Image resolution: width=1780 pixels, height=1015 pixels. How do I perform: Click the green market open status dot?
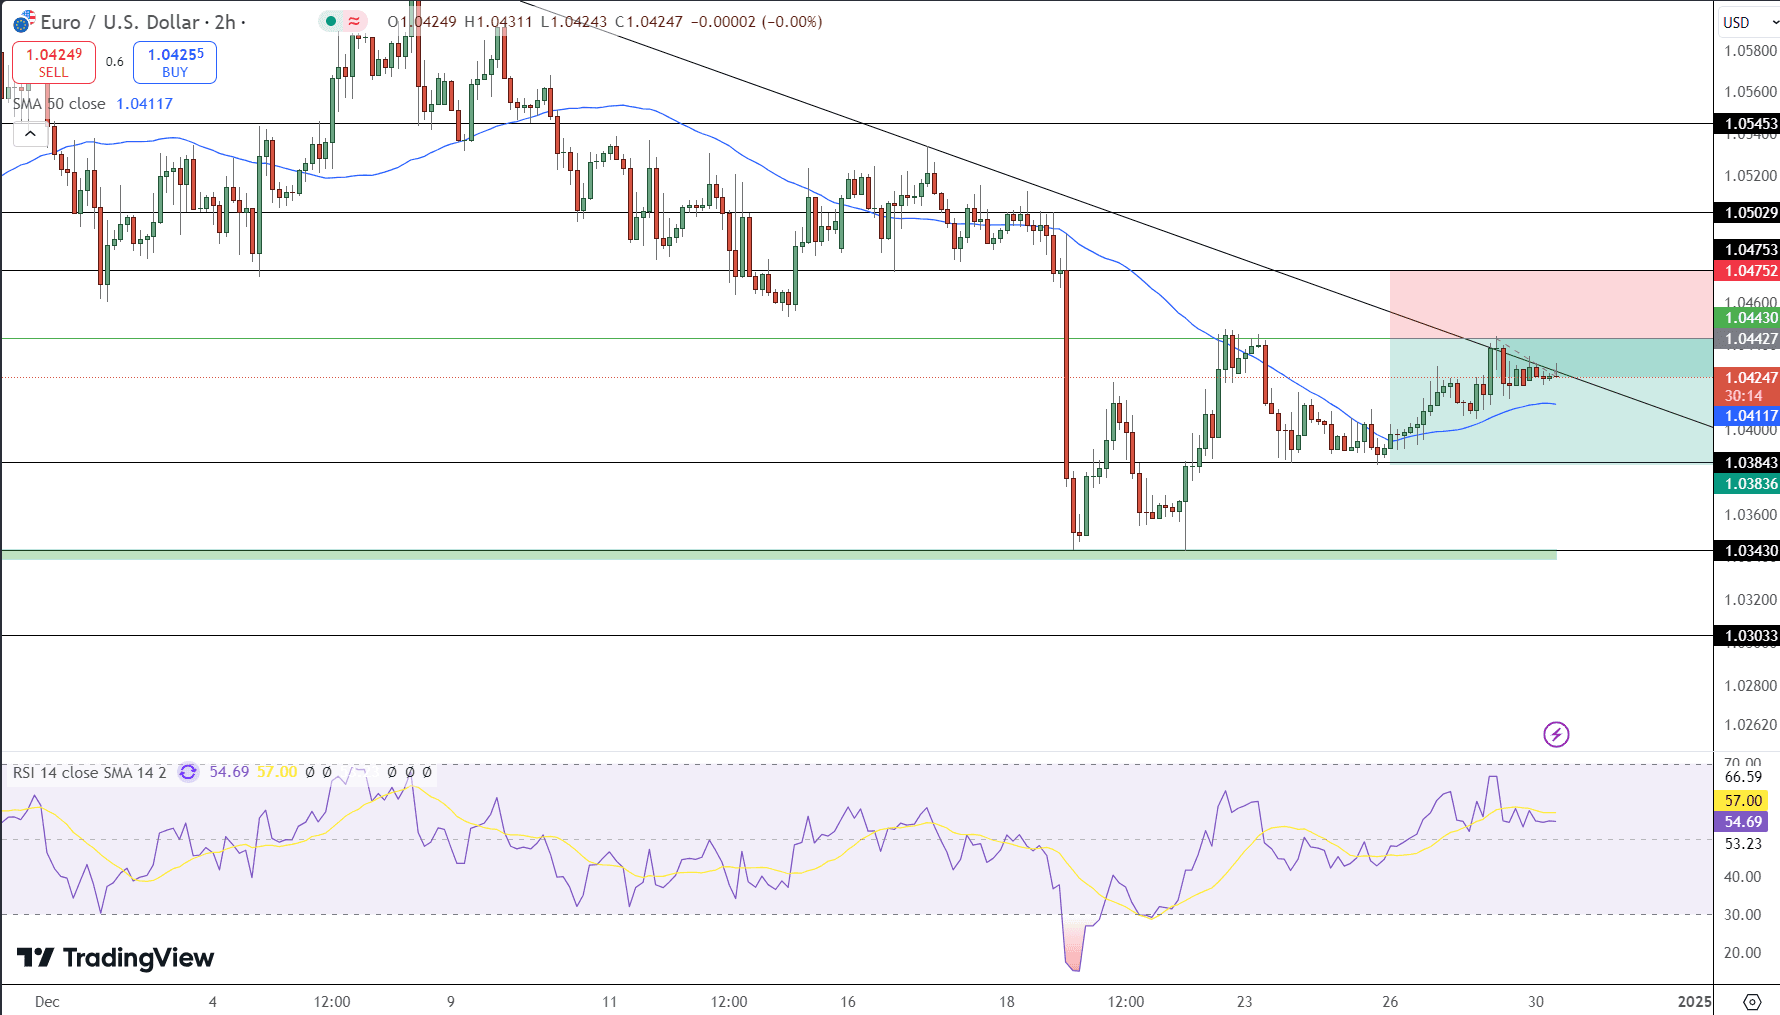pos(331,21)
